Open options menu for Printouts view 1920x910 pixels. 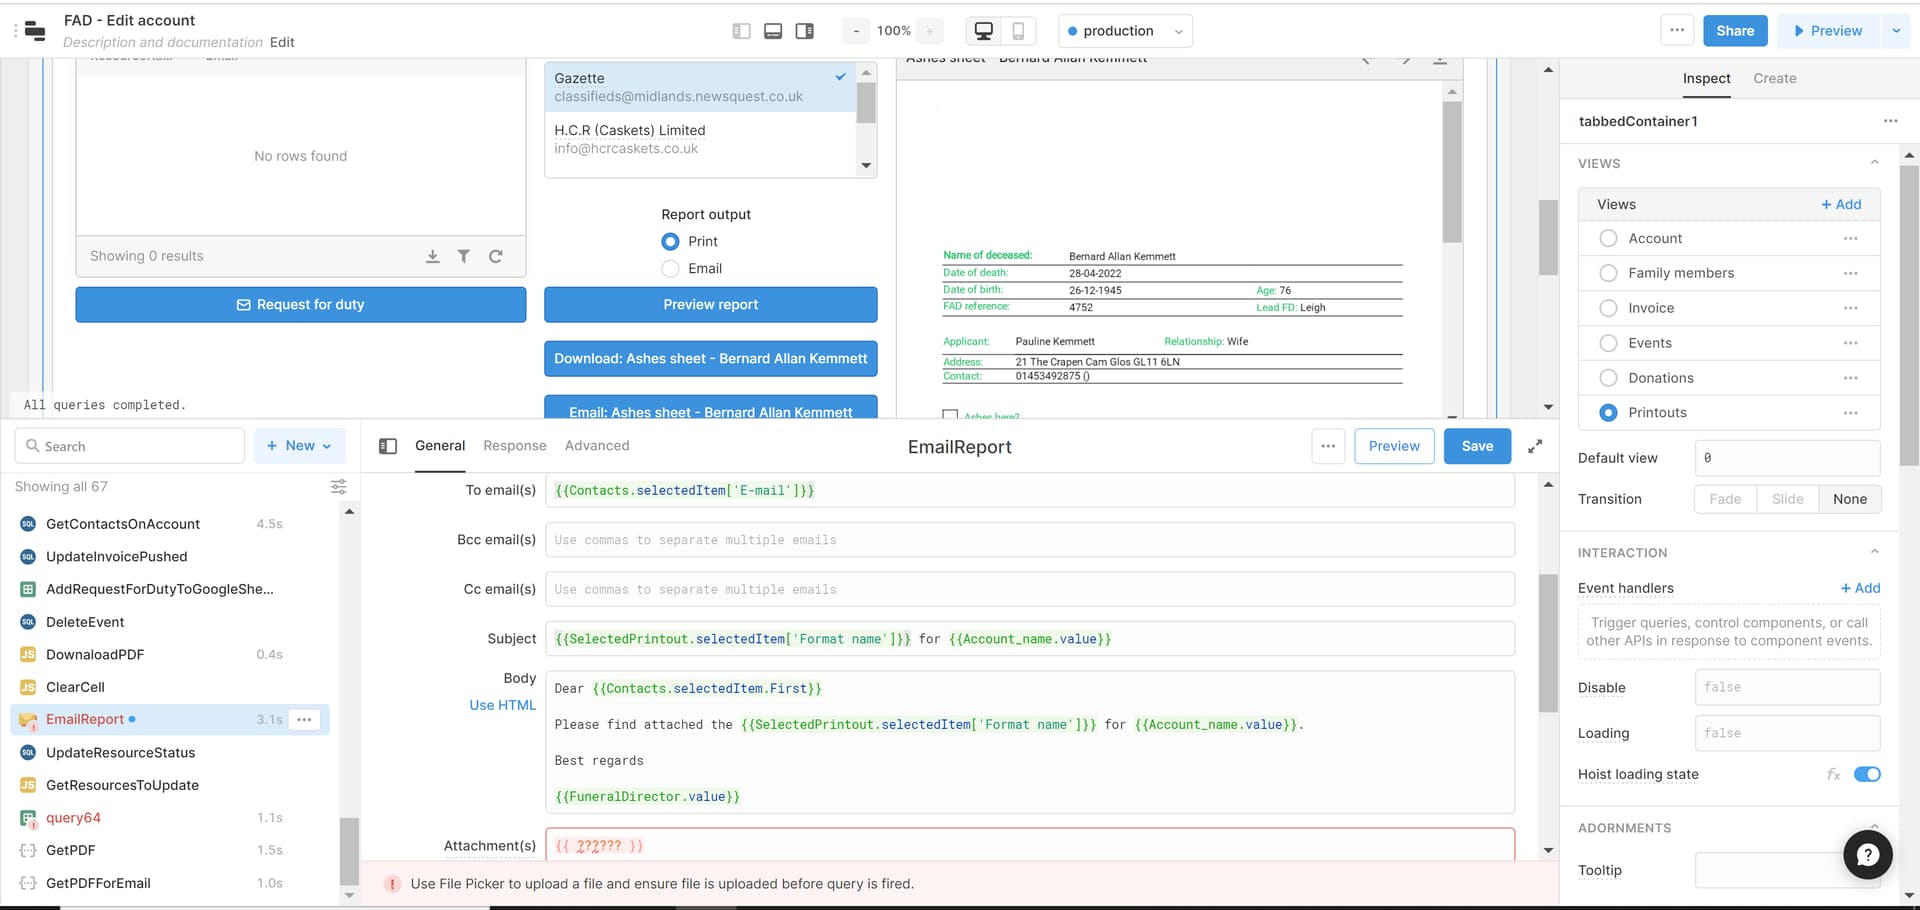[1851, 413]
